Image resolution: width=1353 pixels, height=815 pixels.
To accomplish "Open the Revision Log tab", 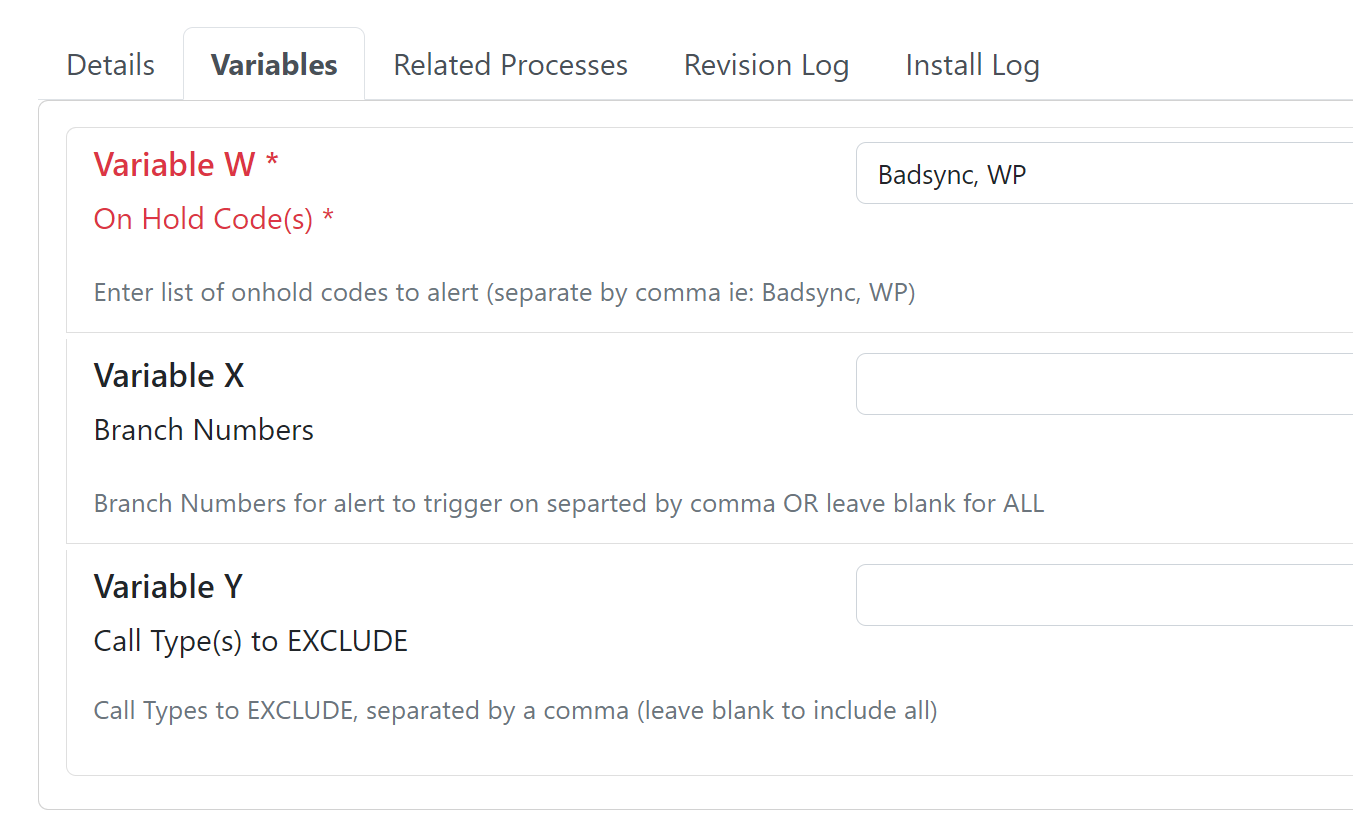I will point(766,65).
